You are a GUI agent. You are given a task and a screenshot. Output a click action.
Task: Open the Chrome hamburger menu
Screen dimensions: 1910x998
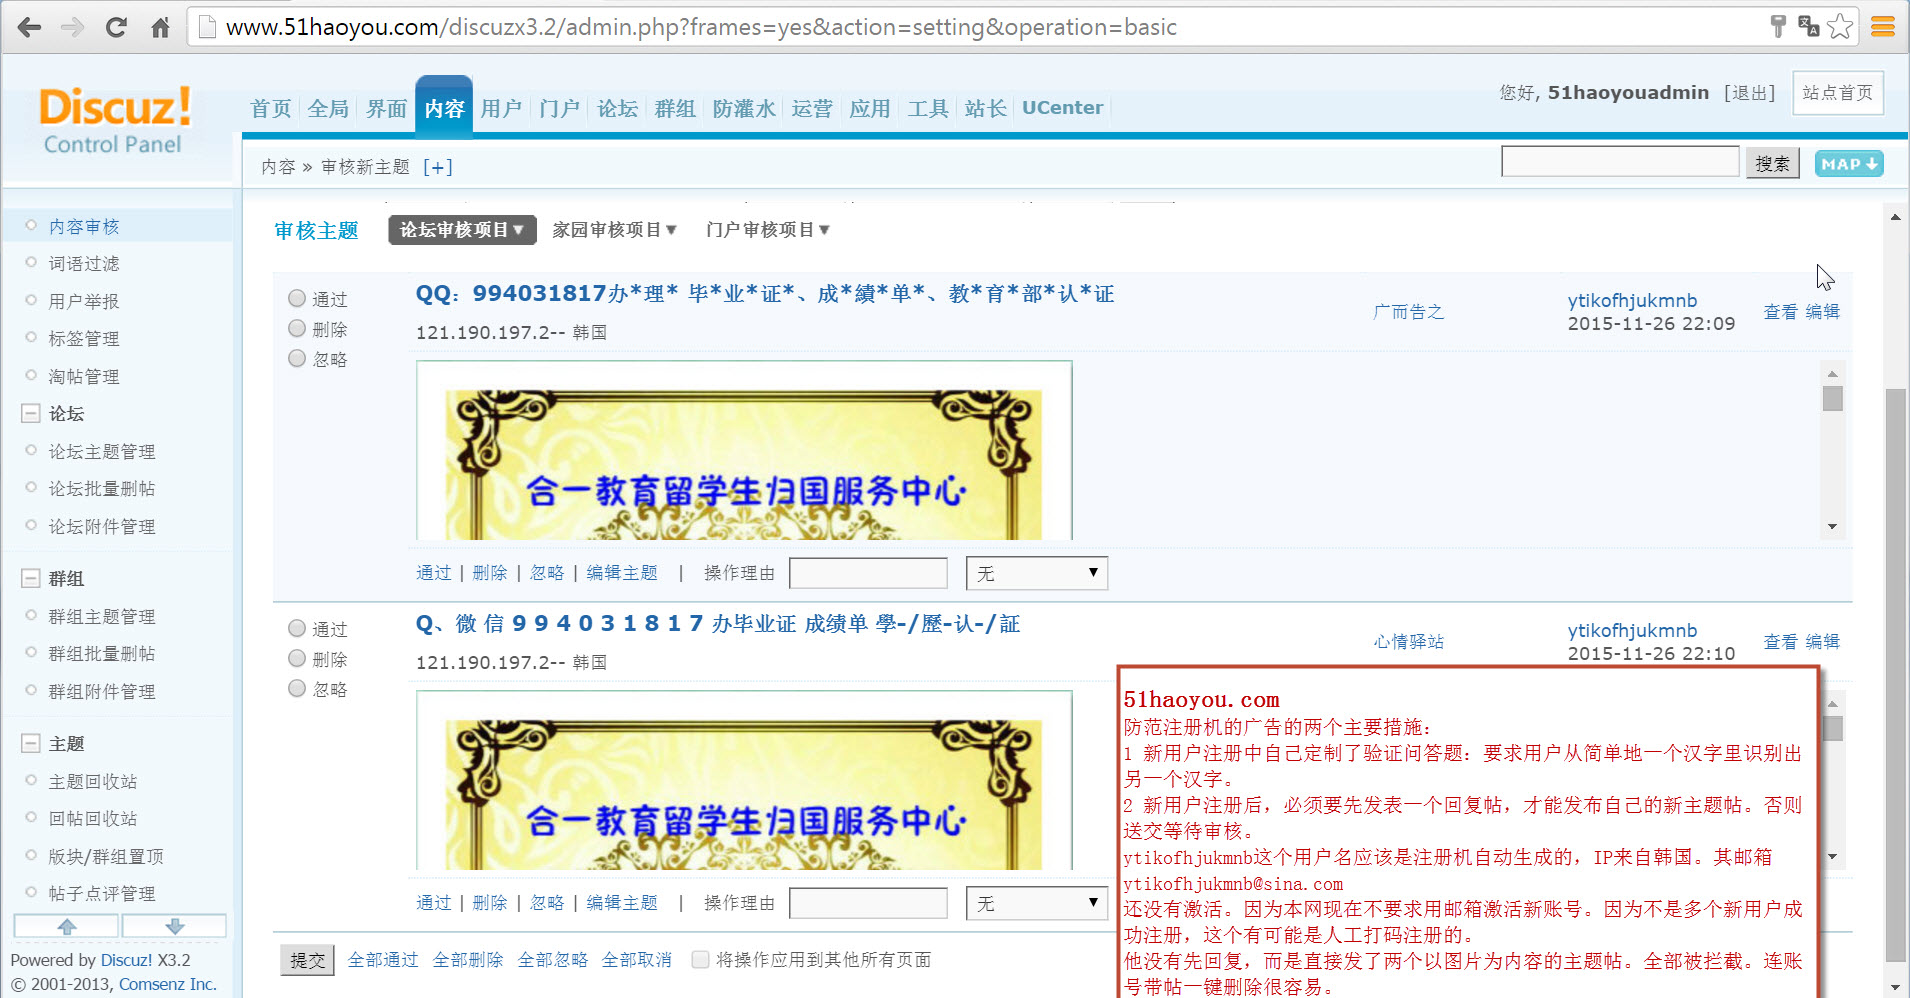[1883, 27]
